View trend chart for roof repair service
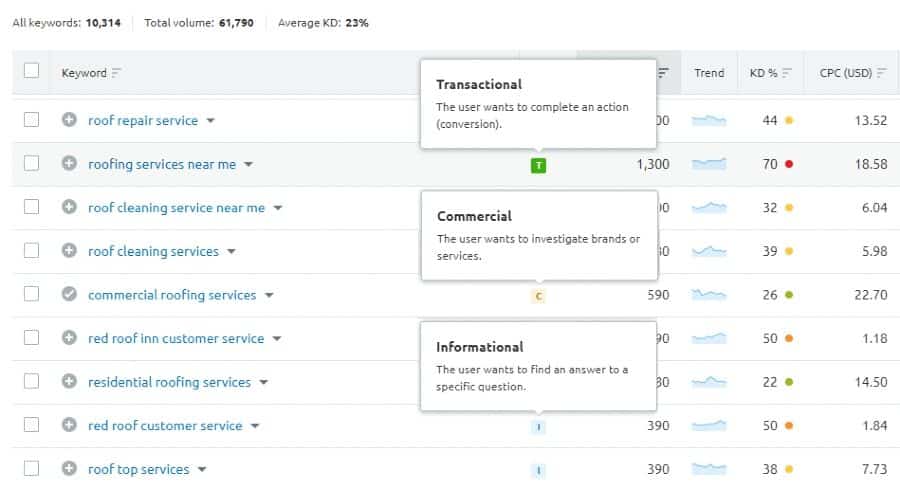 [x=709, y=120]
